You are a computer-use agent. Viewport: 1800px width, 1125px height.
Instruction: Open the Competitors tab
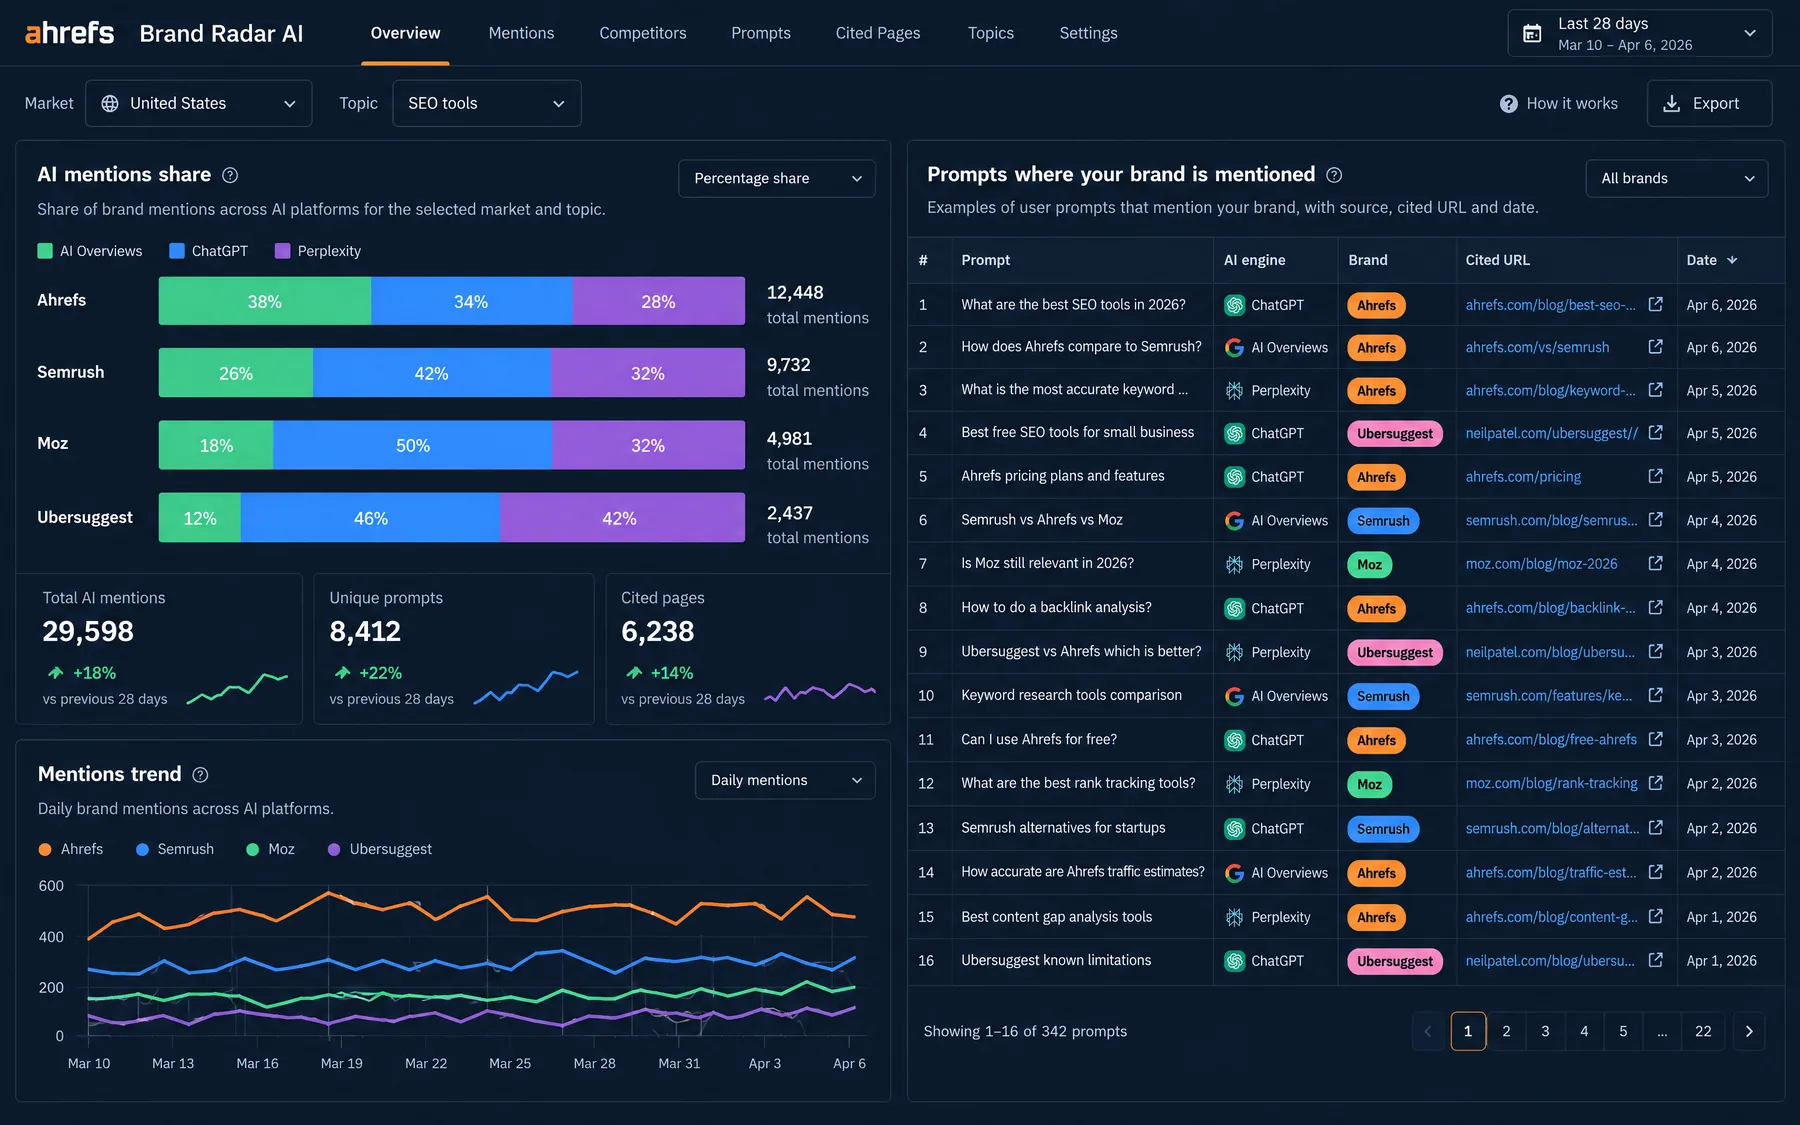point(643,33)
